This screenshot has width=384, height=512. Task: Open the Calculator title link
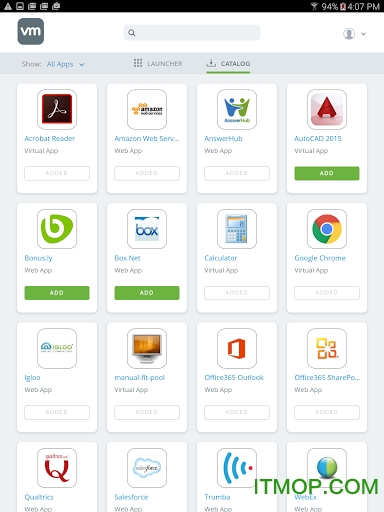221,258
